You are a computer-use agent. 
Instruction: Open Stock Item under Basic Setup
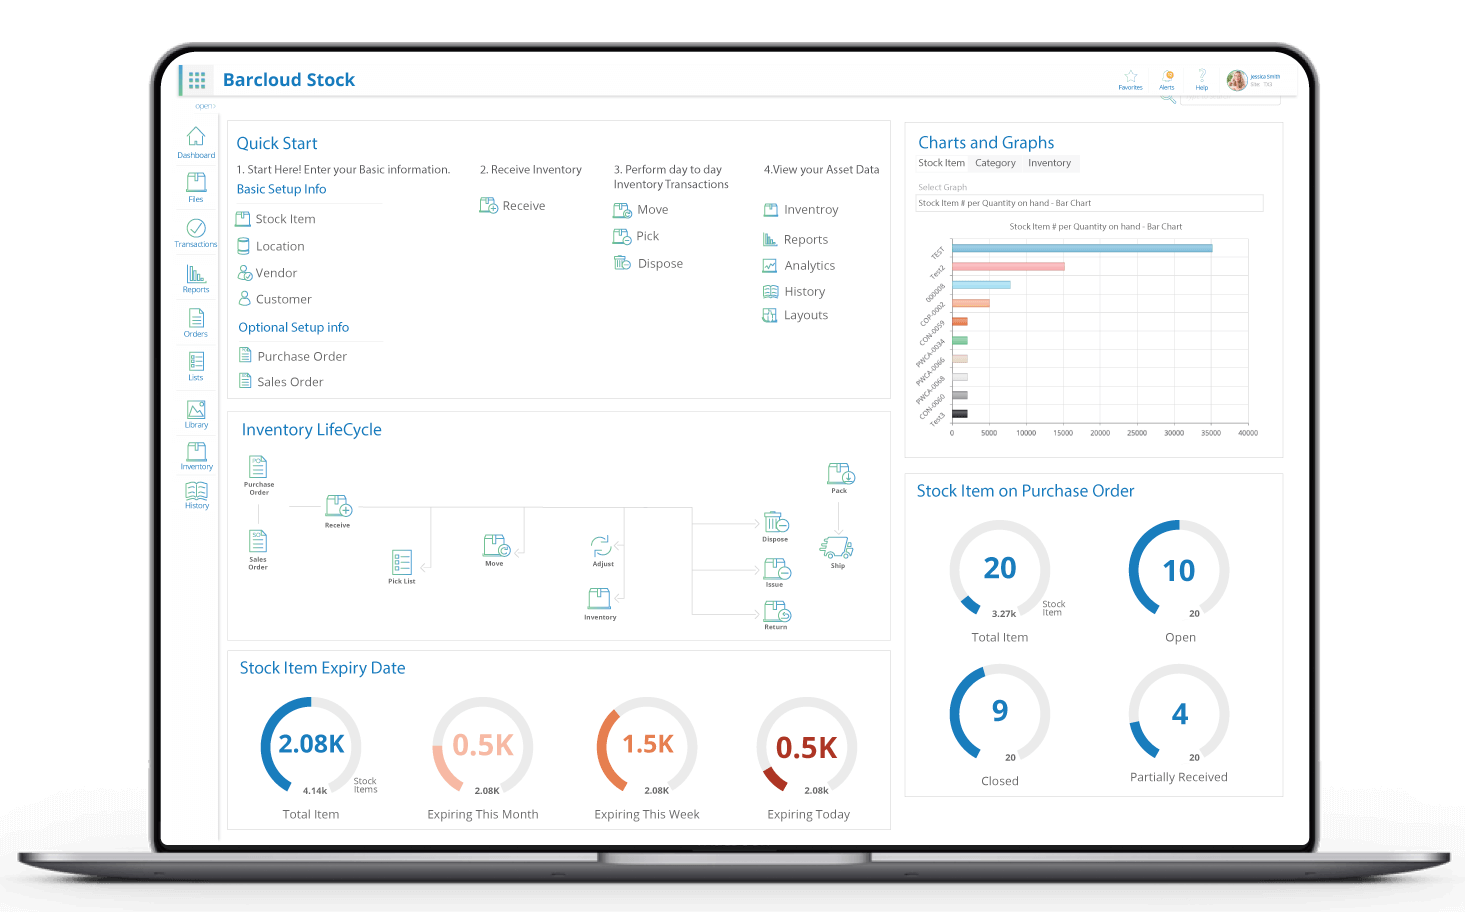tap(275, 219)
